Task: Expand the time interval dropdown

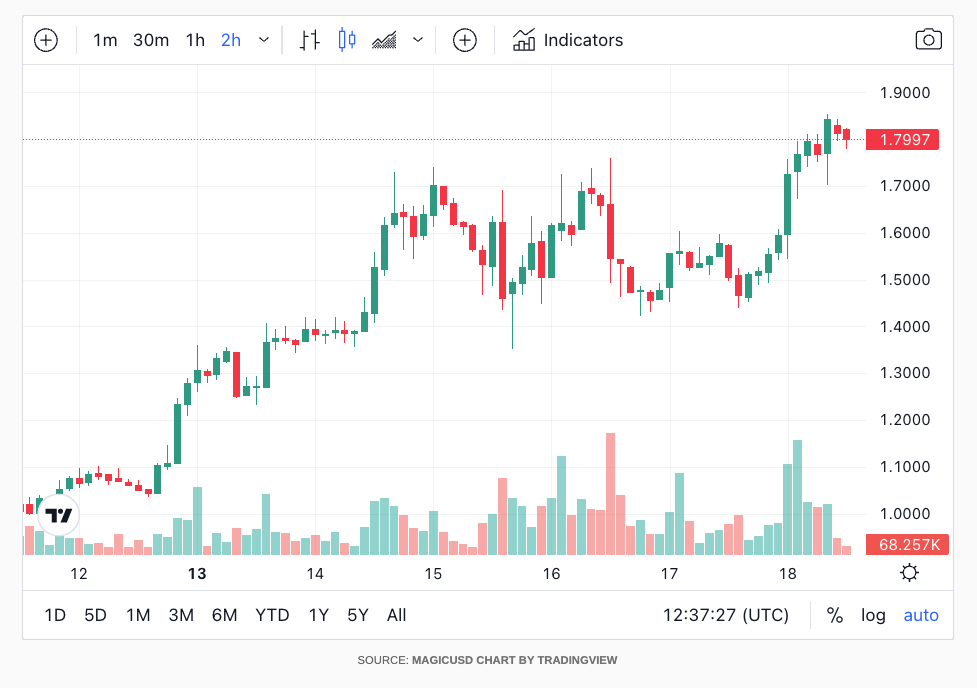Action: tap(264, 40)
